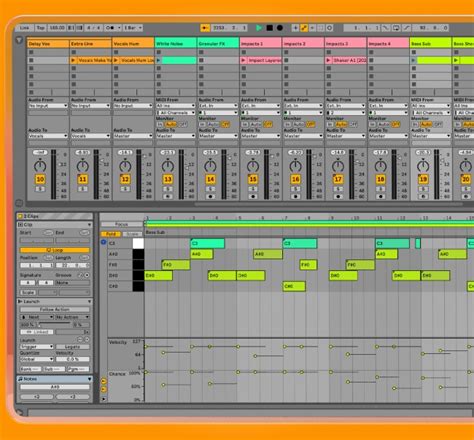This screenshot has width=474, height=440.
Task: Click the Link button in top bar
Action: 25,28
